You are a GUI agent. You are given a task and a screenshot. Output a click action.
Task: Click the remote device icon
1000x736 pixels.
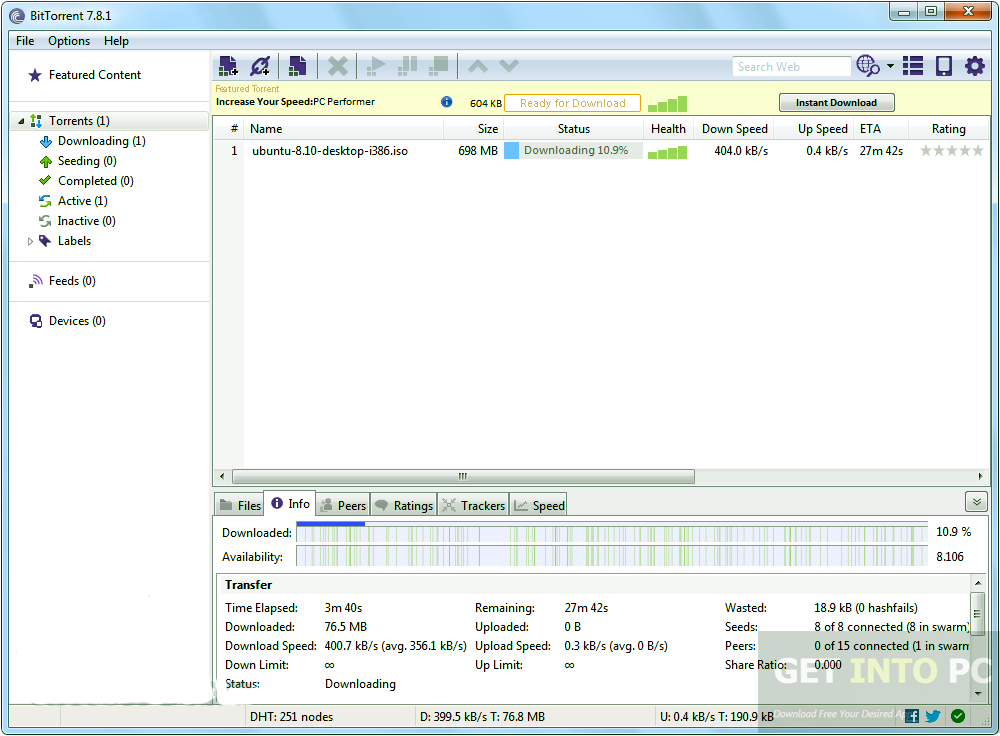coord(943,66)
